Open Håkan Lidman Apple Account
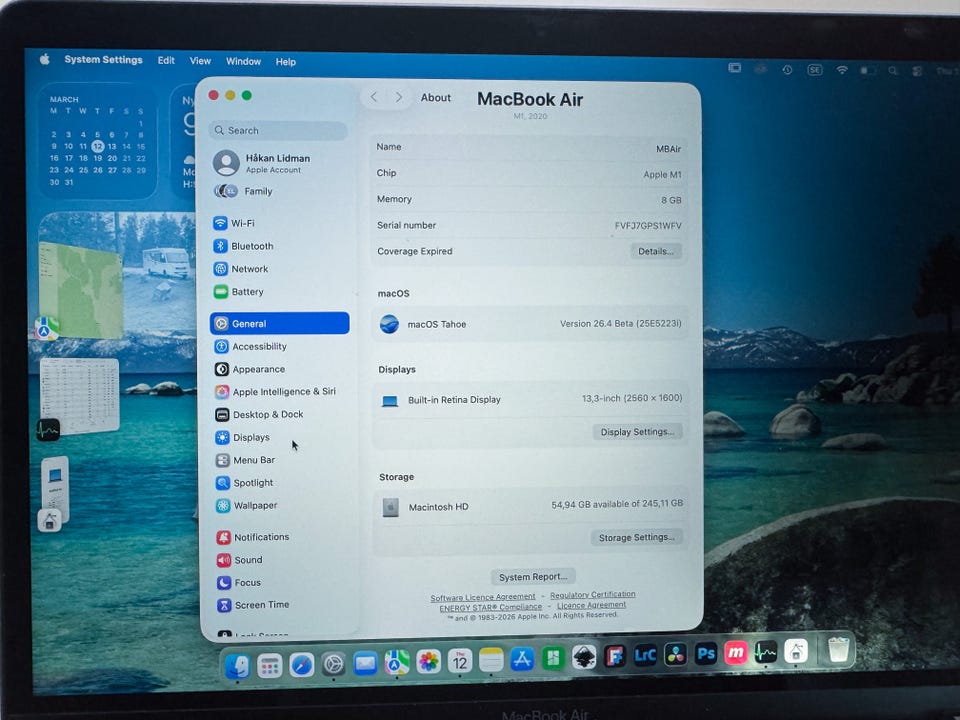The height and width of the screenshot is (720, 960). click(277, 163)
